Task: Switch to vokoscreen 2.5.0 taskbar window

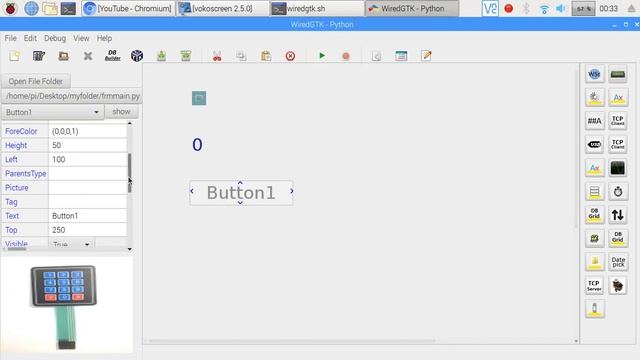Action: point(223,8)
